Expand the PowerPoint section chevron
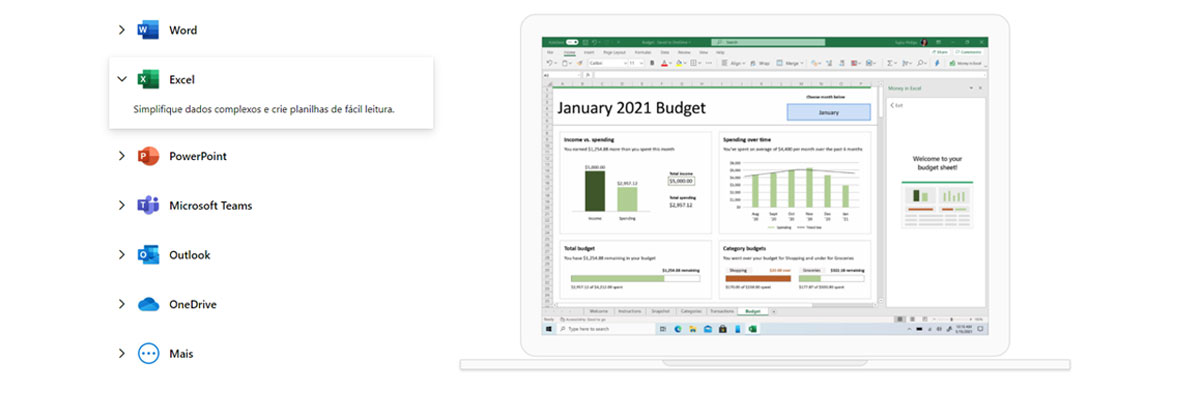 121,156
